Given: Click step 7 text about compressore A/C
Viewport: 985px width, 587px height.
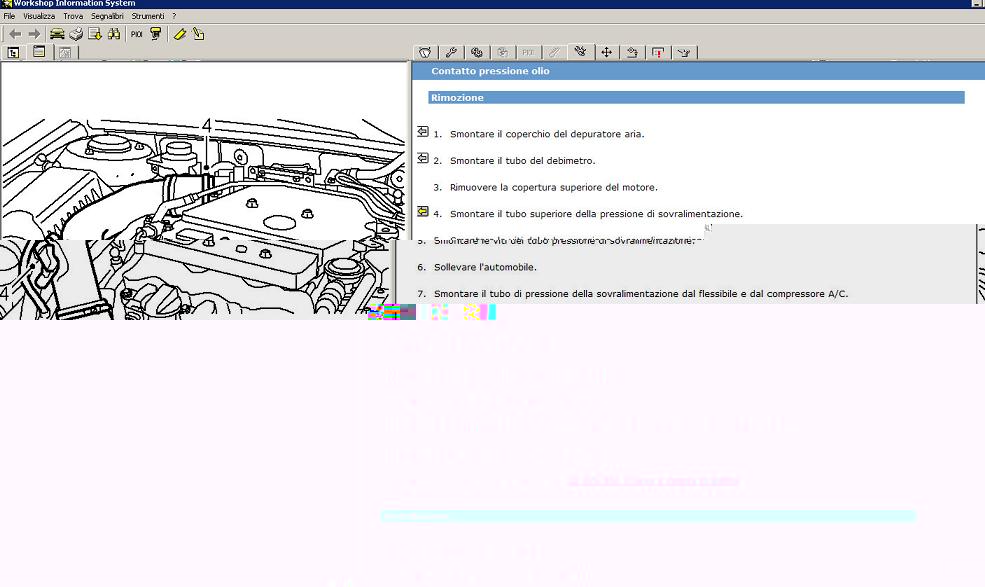Looking at the screenshot, I should (x=641, y=294).
